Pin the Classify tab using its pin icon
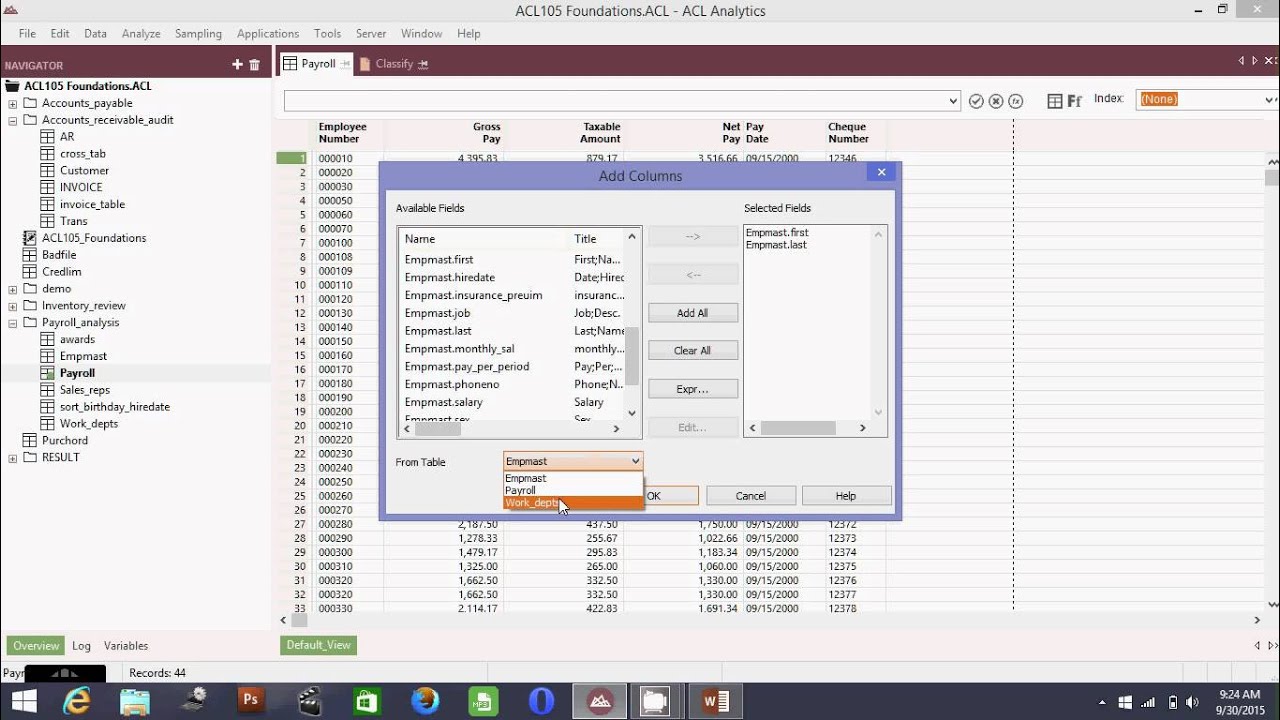The height and width of the screenshot is (720, 1280). click(x=423, y=64)
